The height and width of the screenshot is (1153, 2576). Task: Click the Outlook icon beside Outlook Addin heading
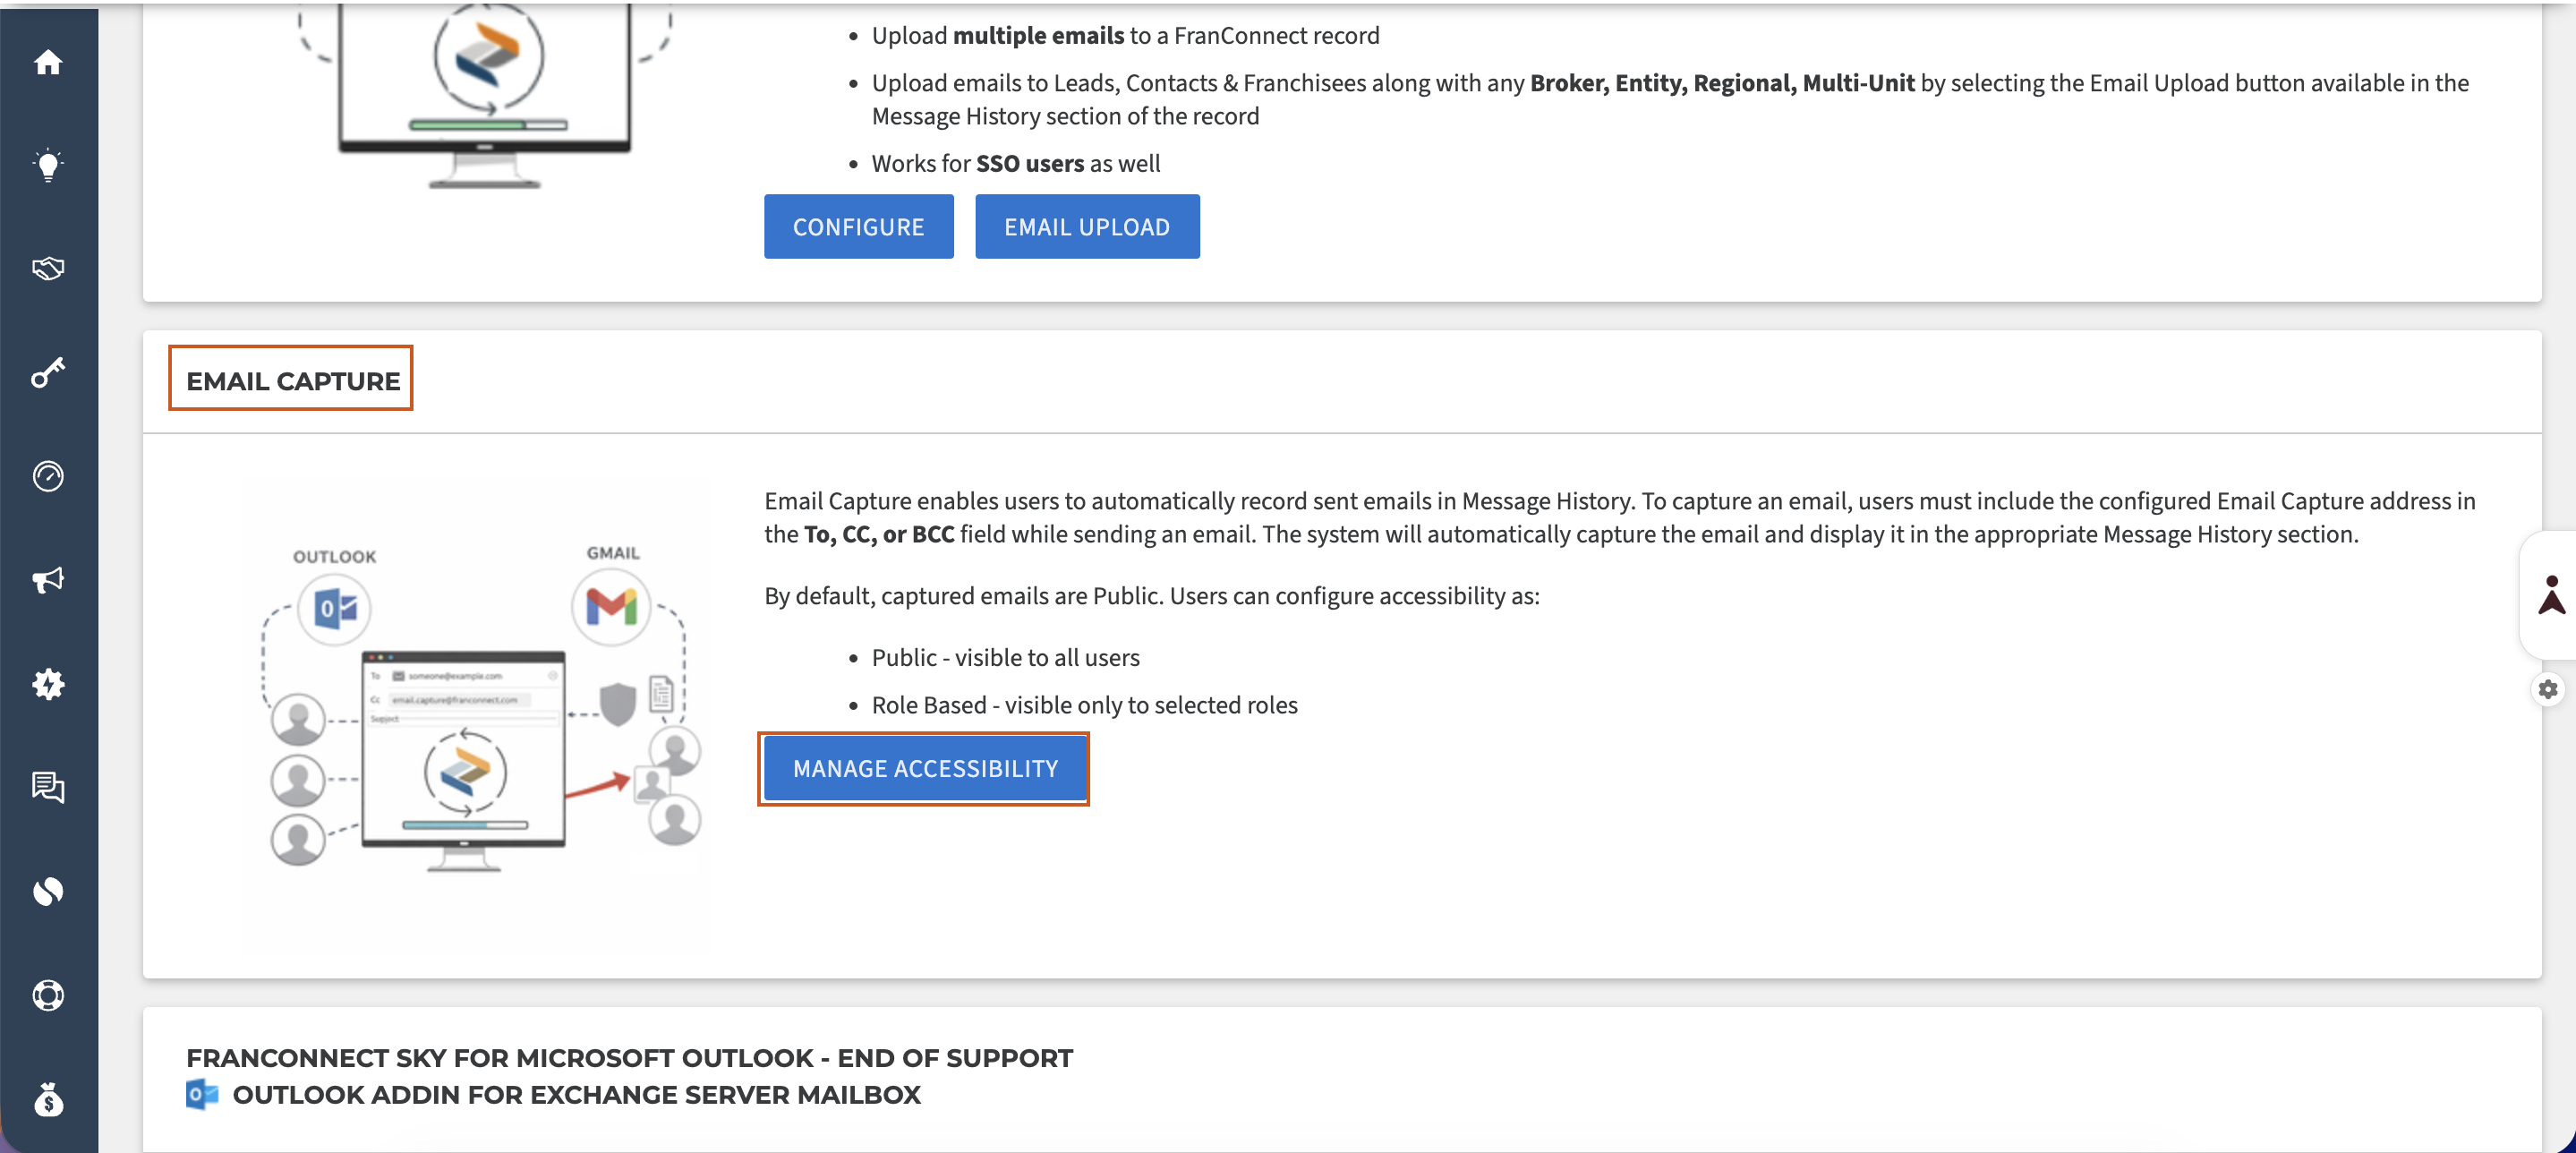click(202, 1094)
